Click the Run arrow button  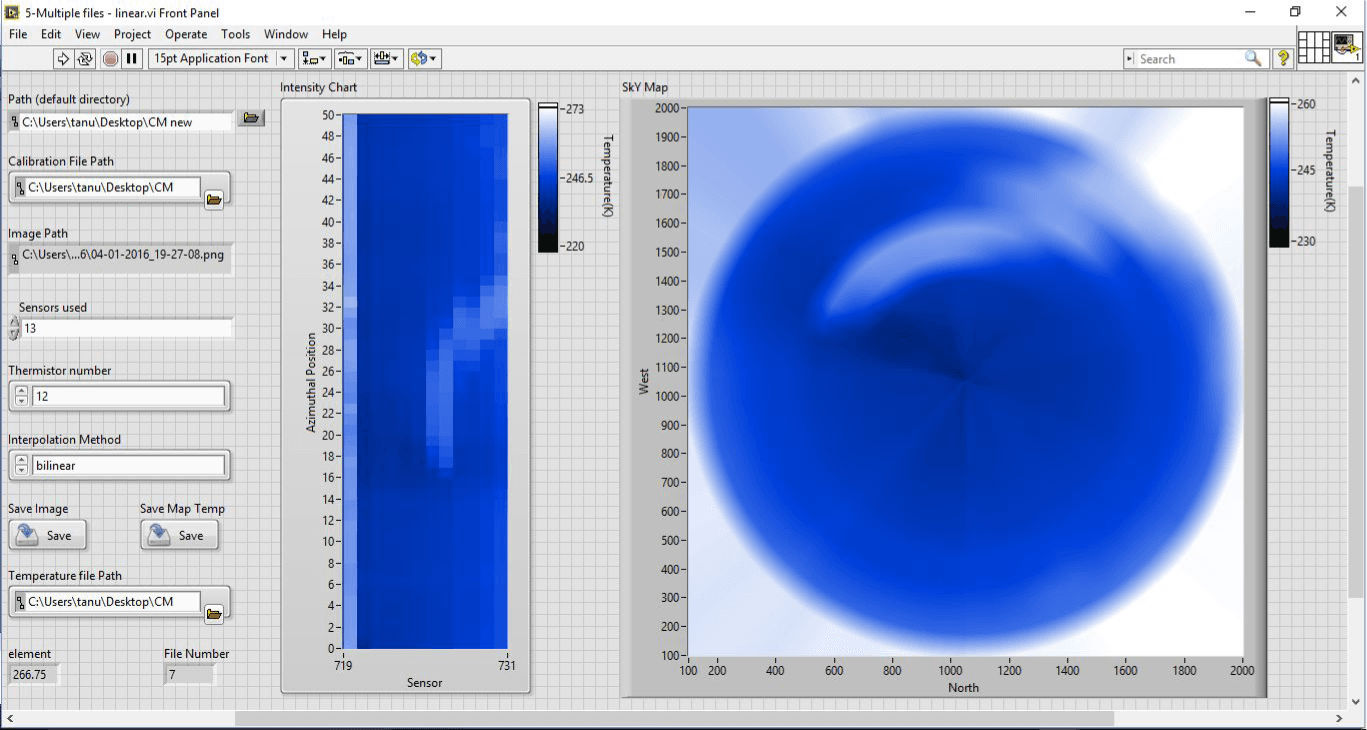click(x=63, y=59)
